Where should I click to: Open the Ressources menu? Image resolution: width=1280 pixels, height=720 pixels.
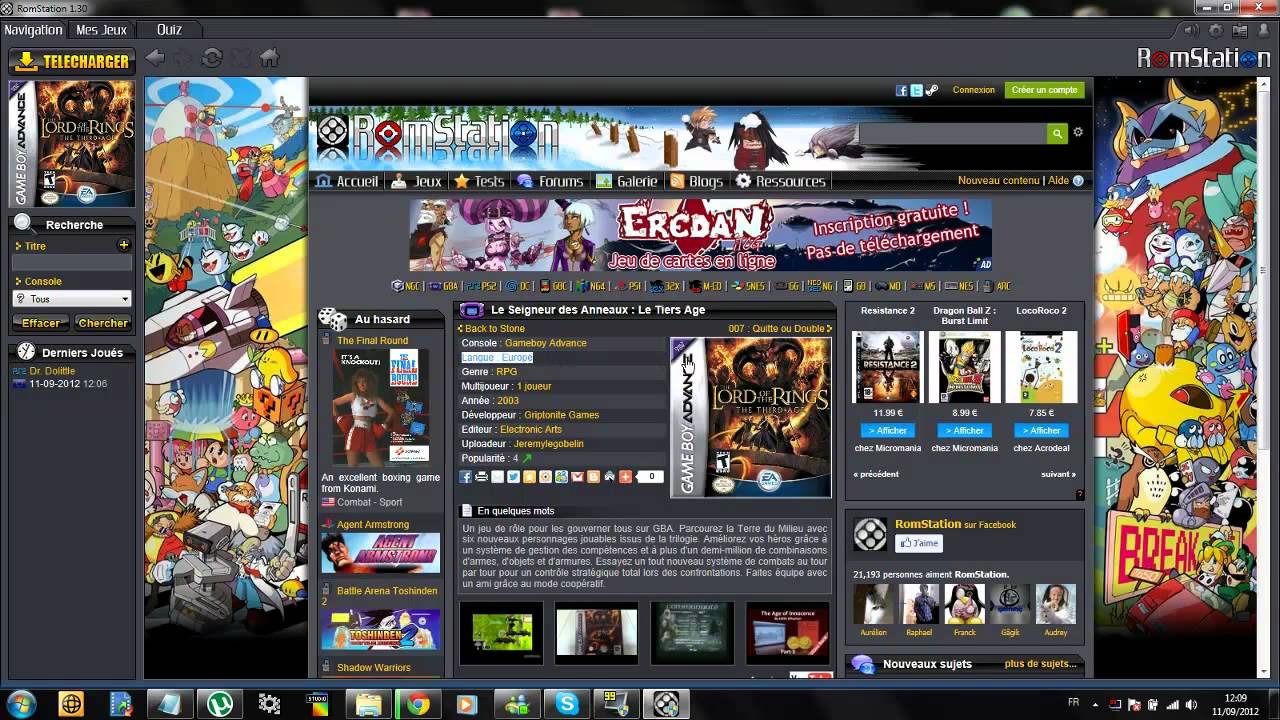point(781,181)
